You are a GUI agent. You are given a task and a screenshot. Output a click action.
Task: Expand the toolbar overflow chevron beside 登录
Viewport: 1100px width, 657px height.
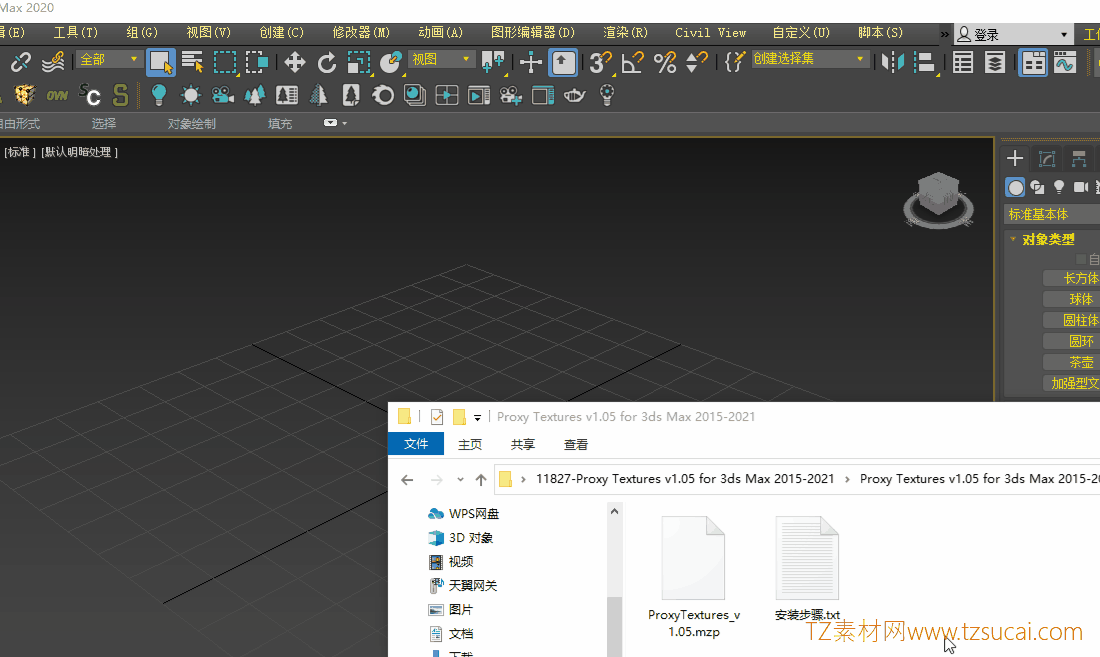click(944, 34)
